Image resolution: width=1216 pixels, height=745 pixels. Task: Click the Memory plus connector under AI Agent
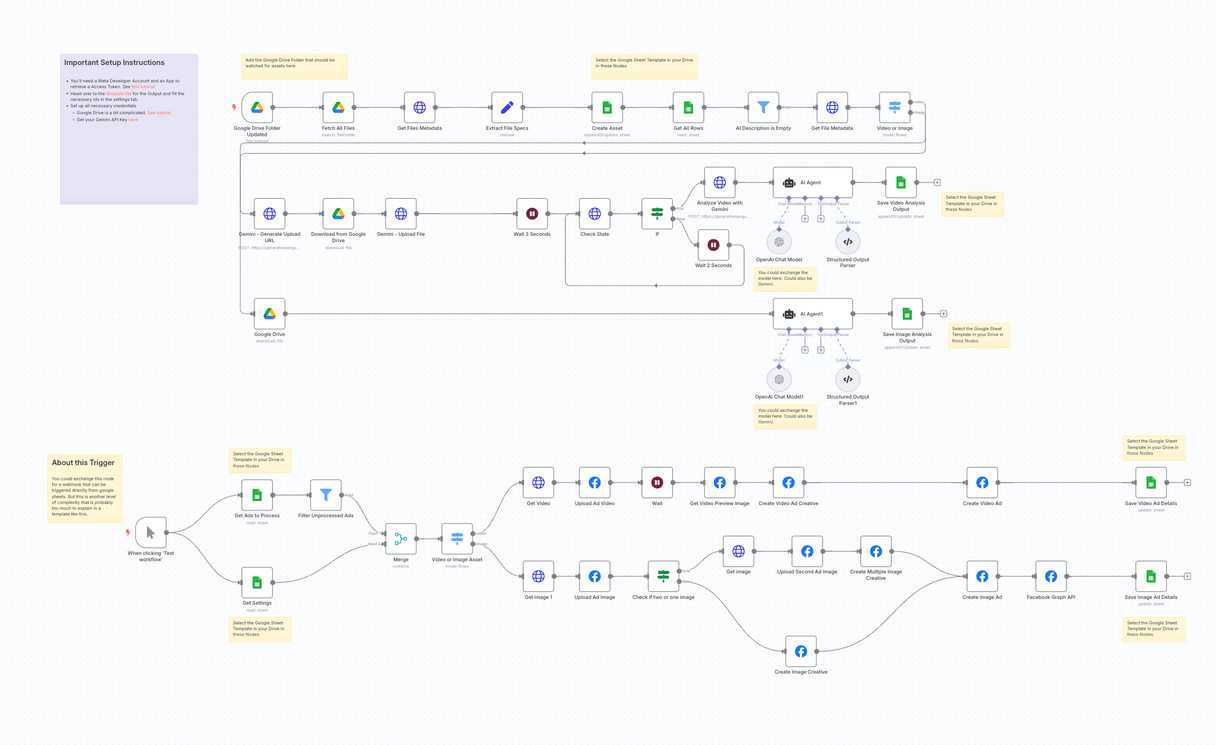[804, 218]
